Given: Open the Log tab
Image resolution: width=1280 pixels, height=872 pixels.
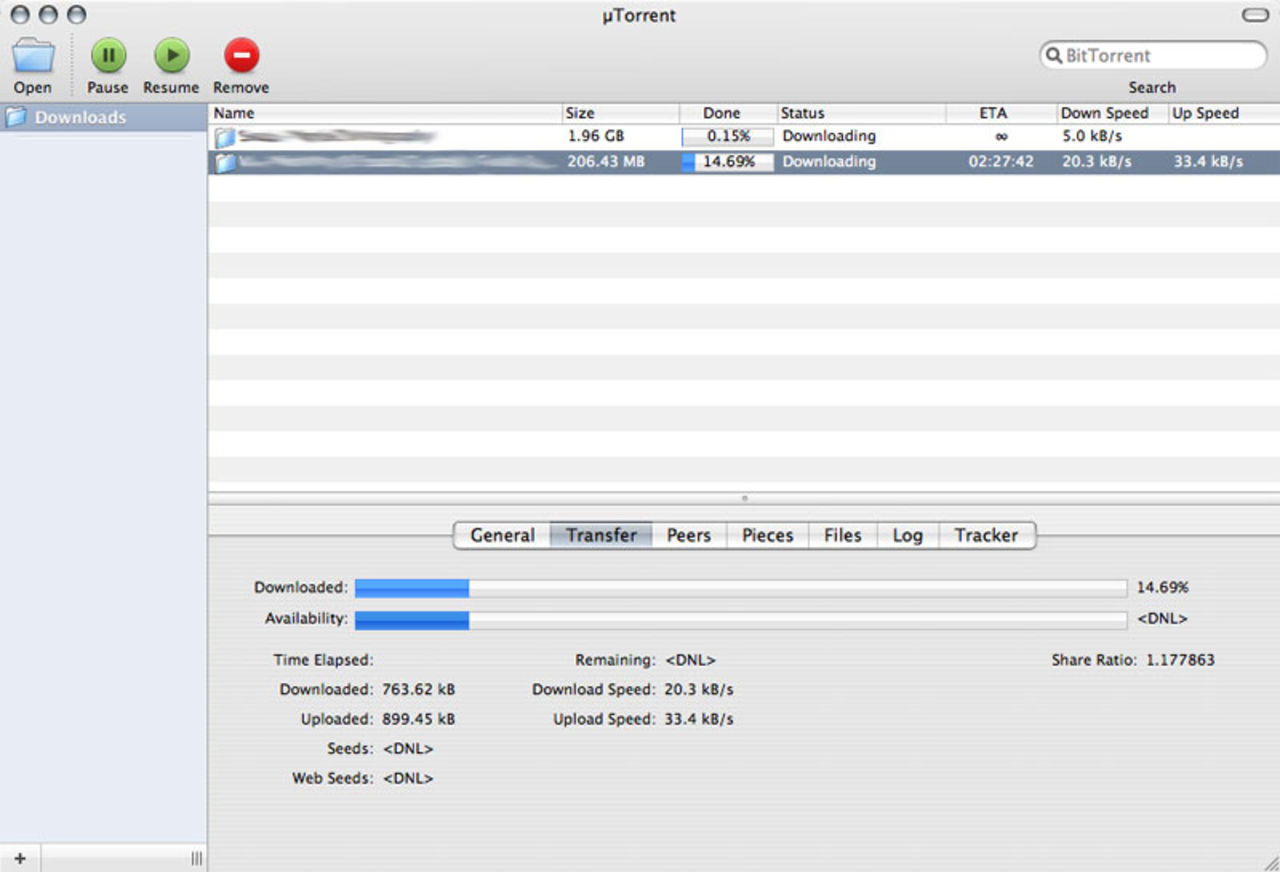Looking at the screenshot, I should click(x=906, y=535).
